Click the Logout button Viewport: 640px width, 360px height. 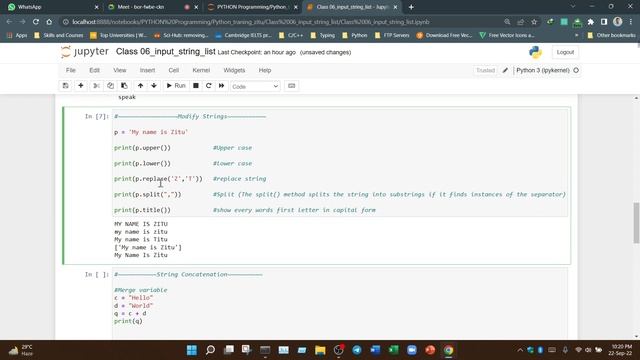click(565, 52)
